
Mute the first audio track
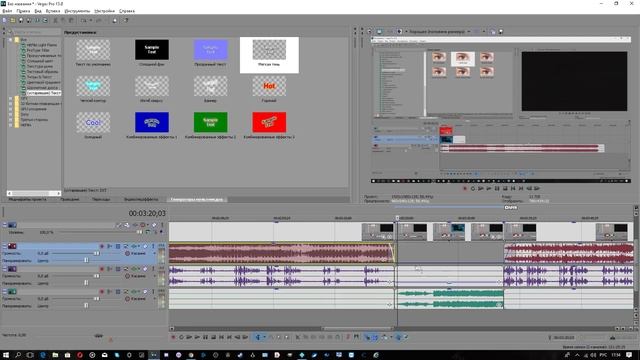click(x=144, y=247)
